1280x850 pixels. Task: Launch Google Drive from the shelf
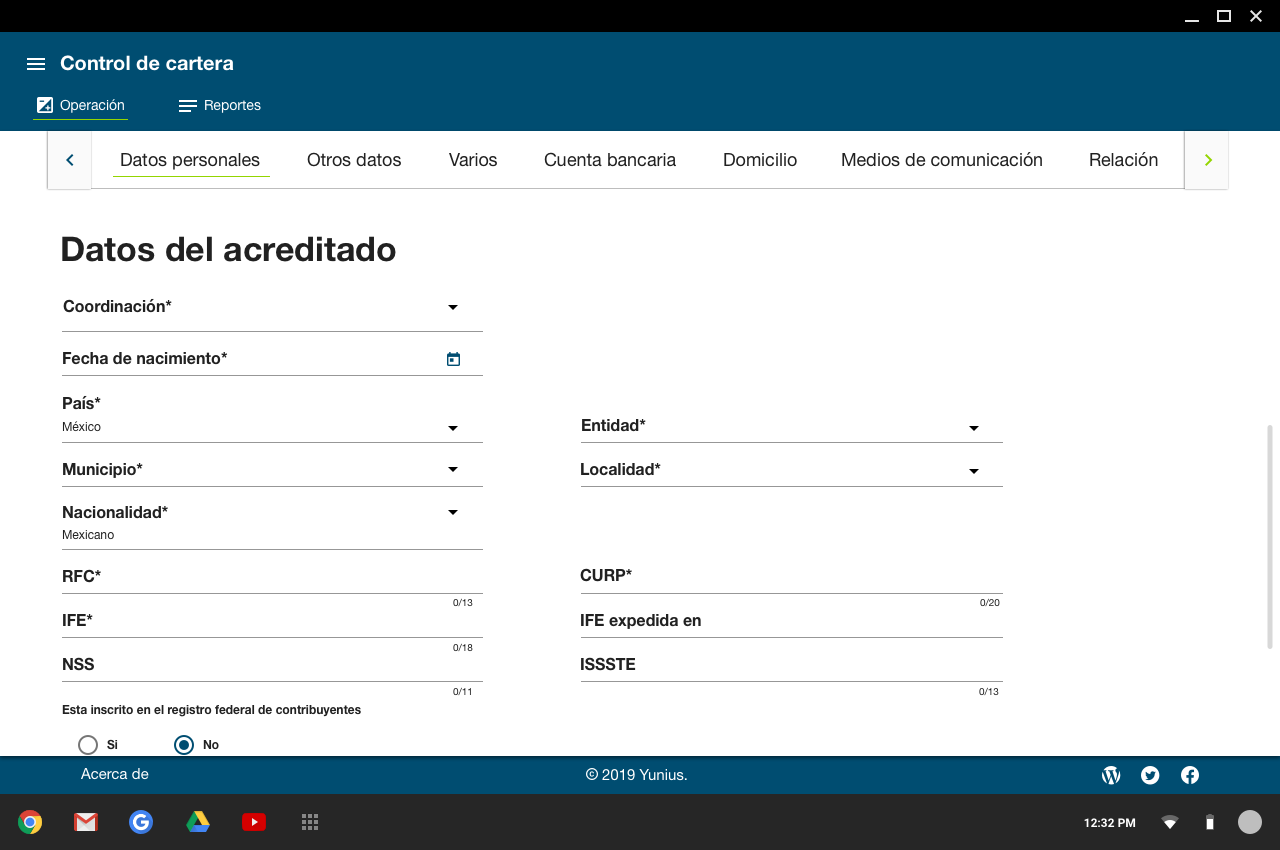coord(198,822)
